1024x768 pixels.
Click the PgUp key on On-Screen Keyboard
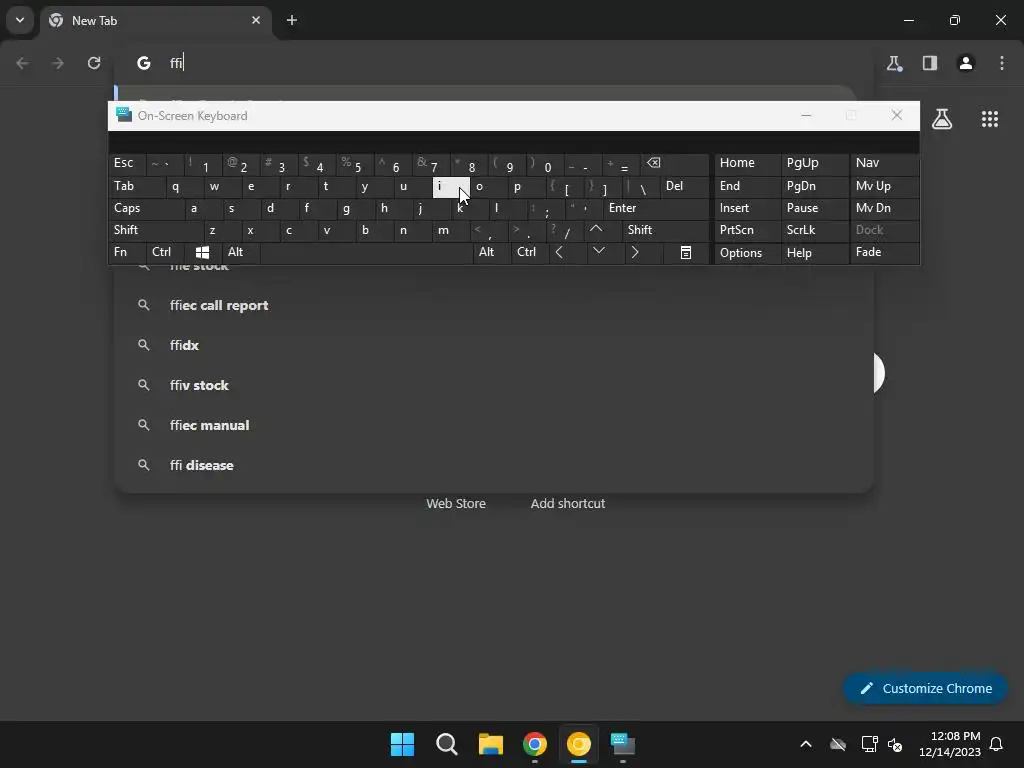[x=814, y=163]
